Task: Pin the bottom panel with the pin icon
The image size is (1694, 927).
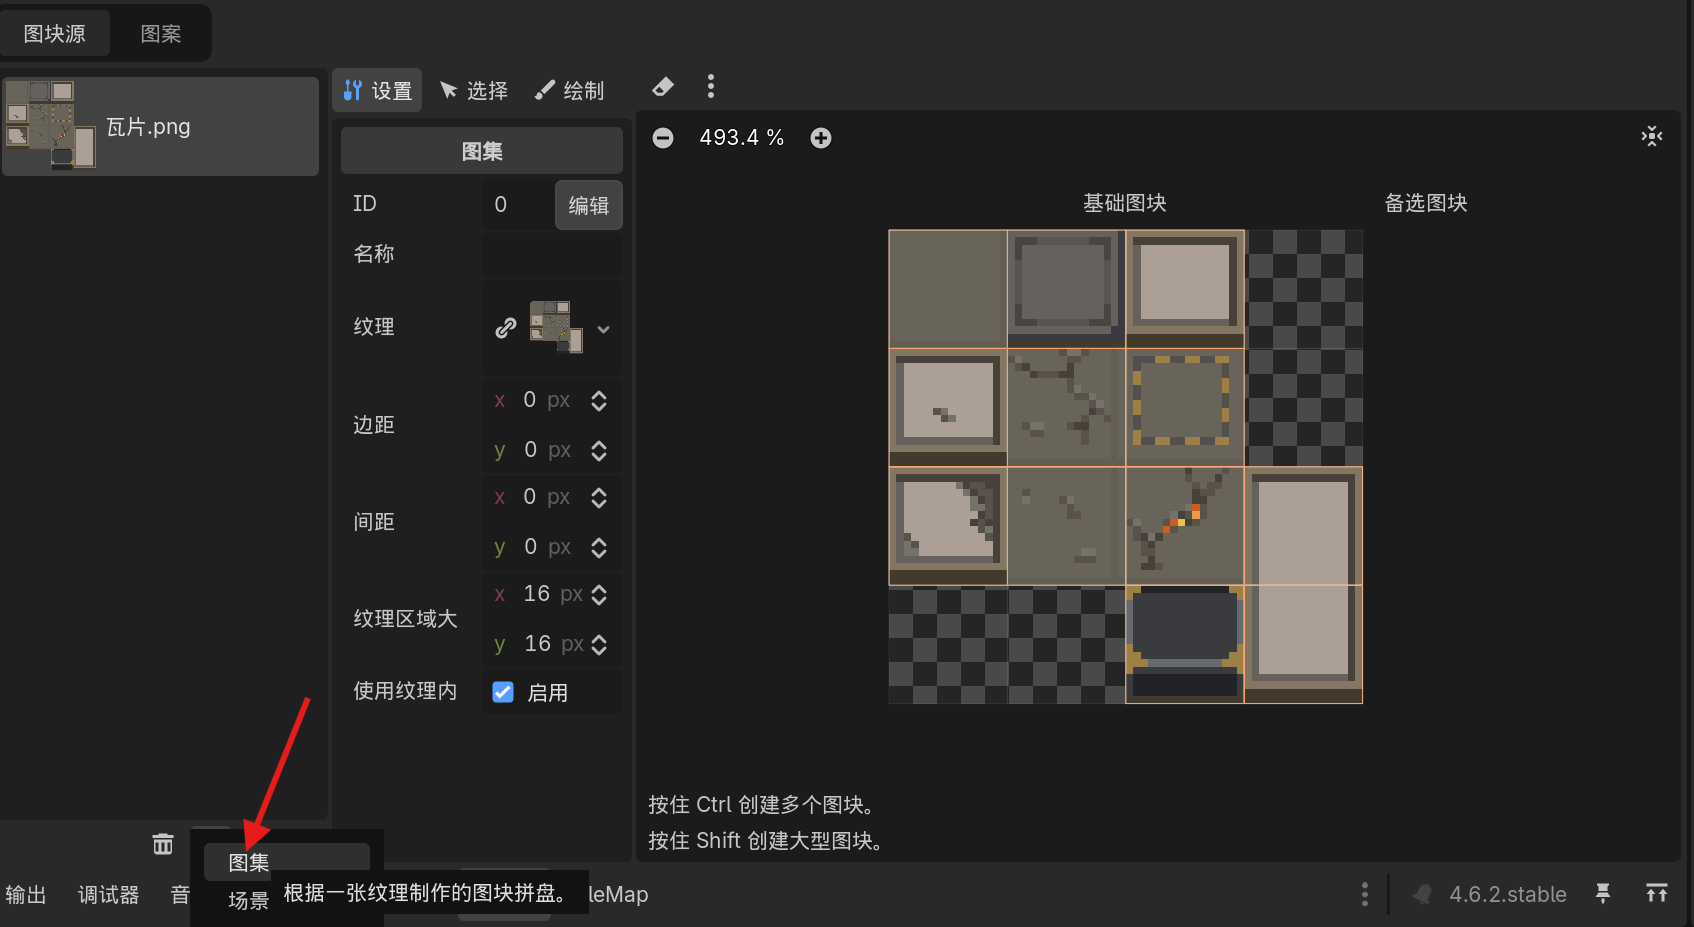Action: 1603,893
